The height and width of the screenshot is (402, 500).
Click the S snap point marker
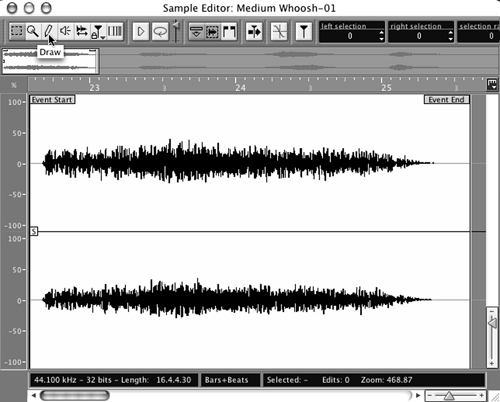coord(34,231)
